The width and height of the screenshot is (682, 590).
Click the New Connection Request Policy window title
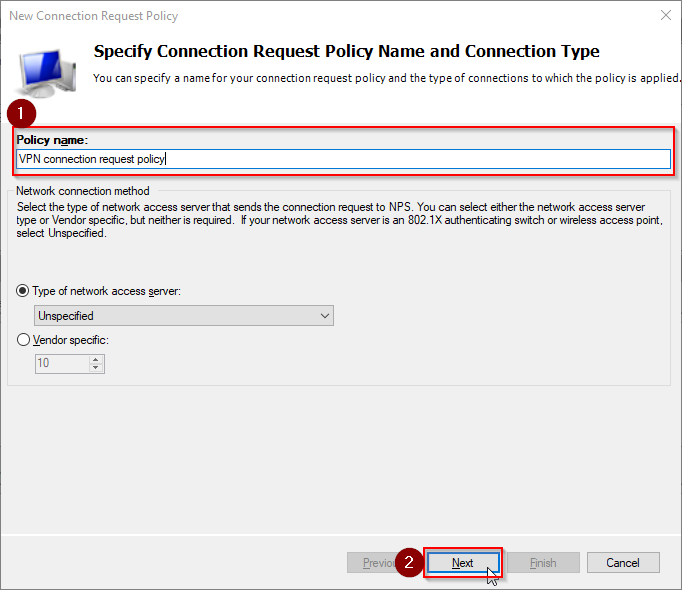(x=94, y=16)
